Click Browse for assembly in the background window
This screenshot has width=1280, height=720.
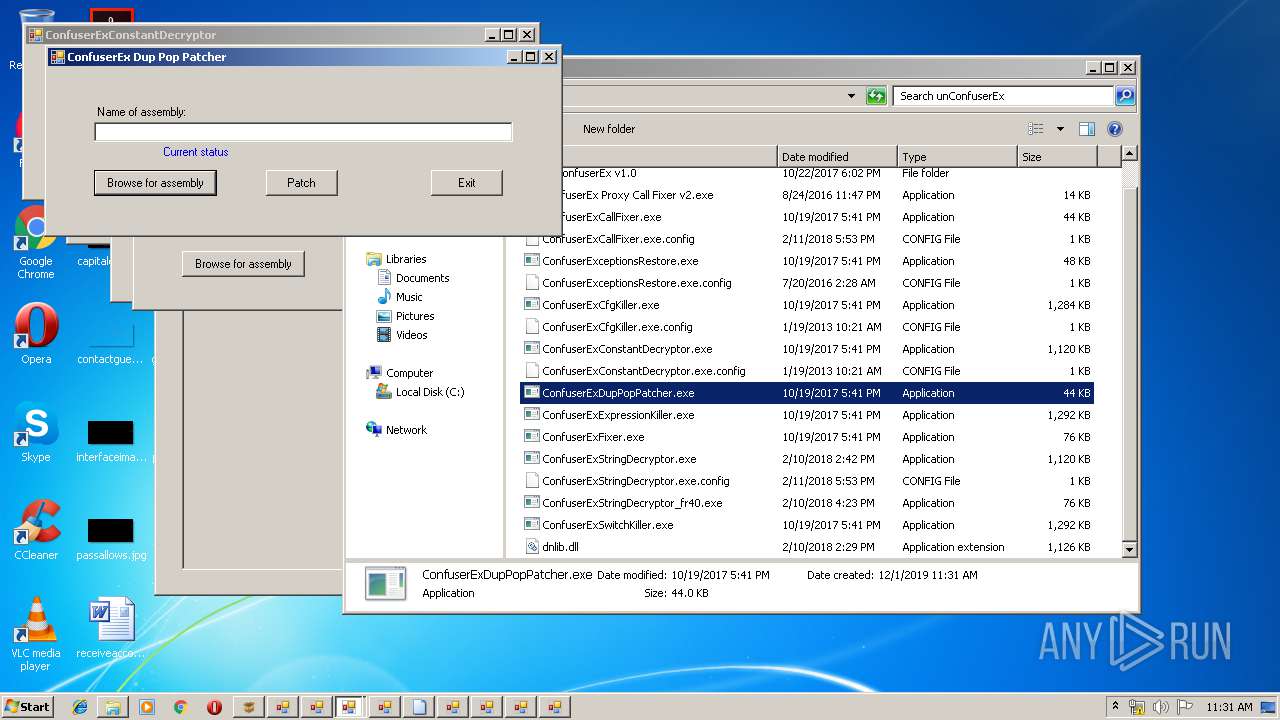243,264
